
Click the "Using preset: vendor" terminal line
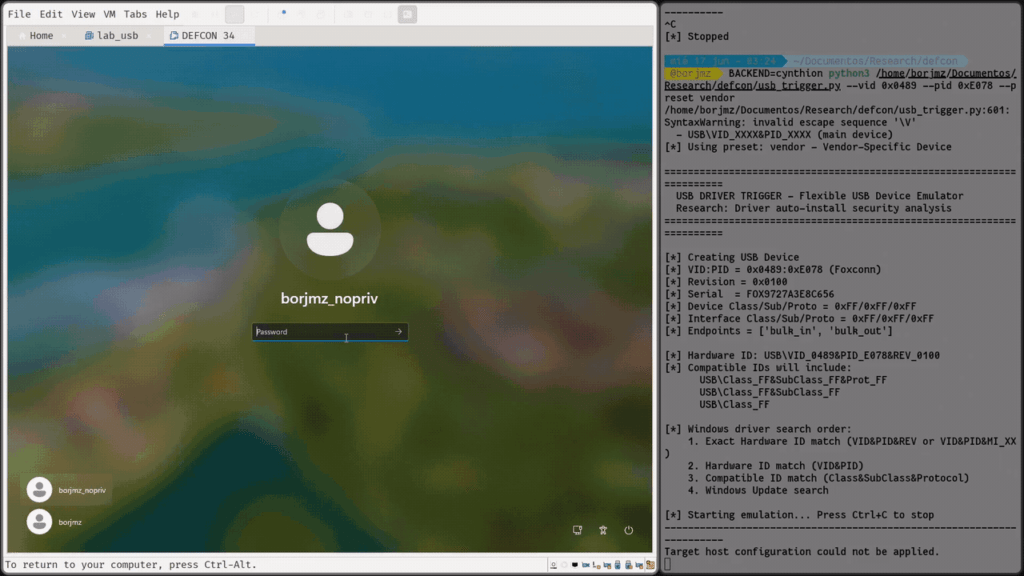point(808,147)
